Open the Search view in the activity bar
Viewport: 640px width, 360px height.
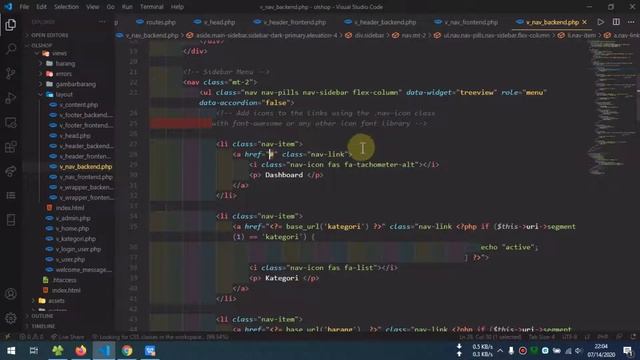coord(11,49)
